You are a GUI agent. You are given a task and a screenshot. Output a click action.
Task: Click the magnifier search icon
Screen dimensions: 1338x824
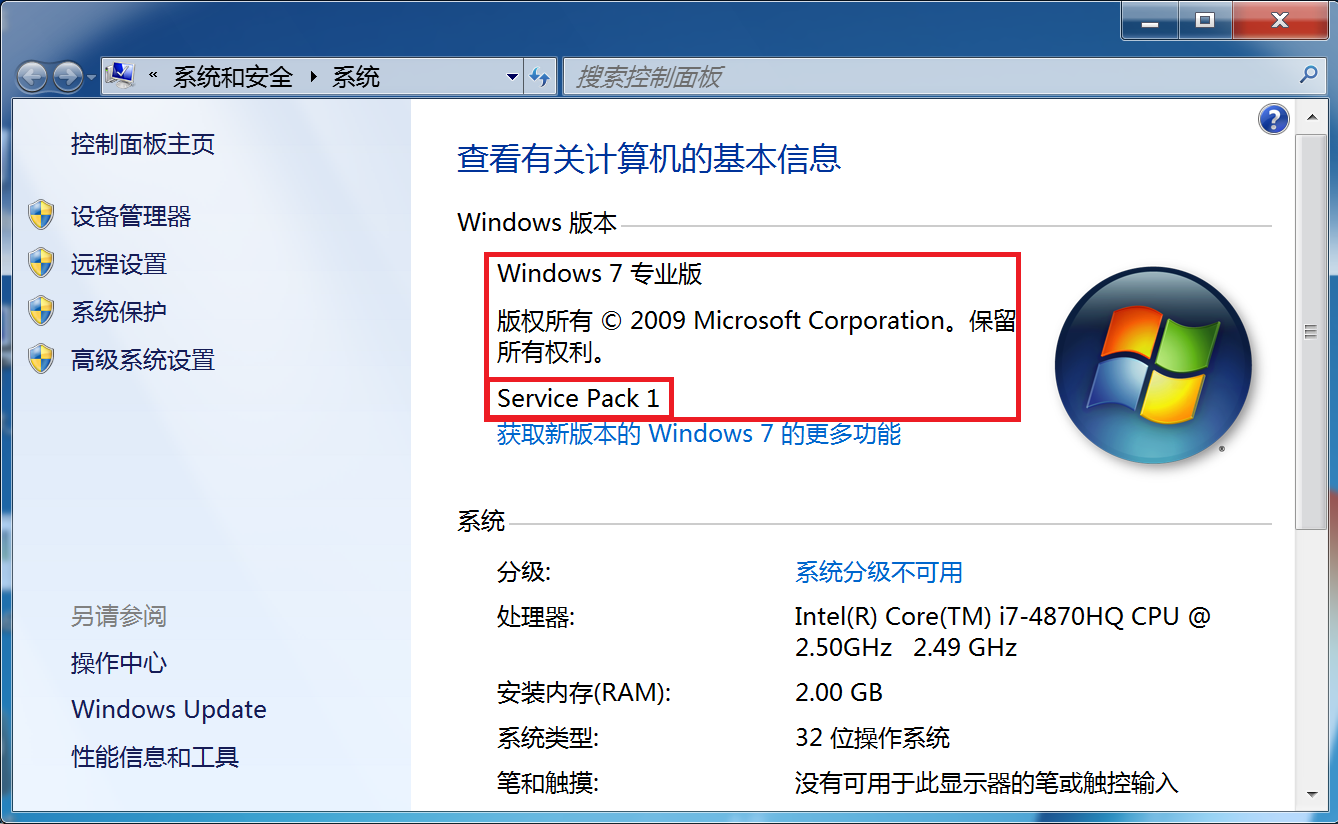click(1308, 76)
